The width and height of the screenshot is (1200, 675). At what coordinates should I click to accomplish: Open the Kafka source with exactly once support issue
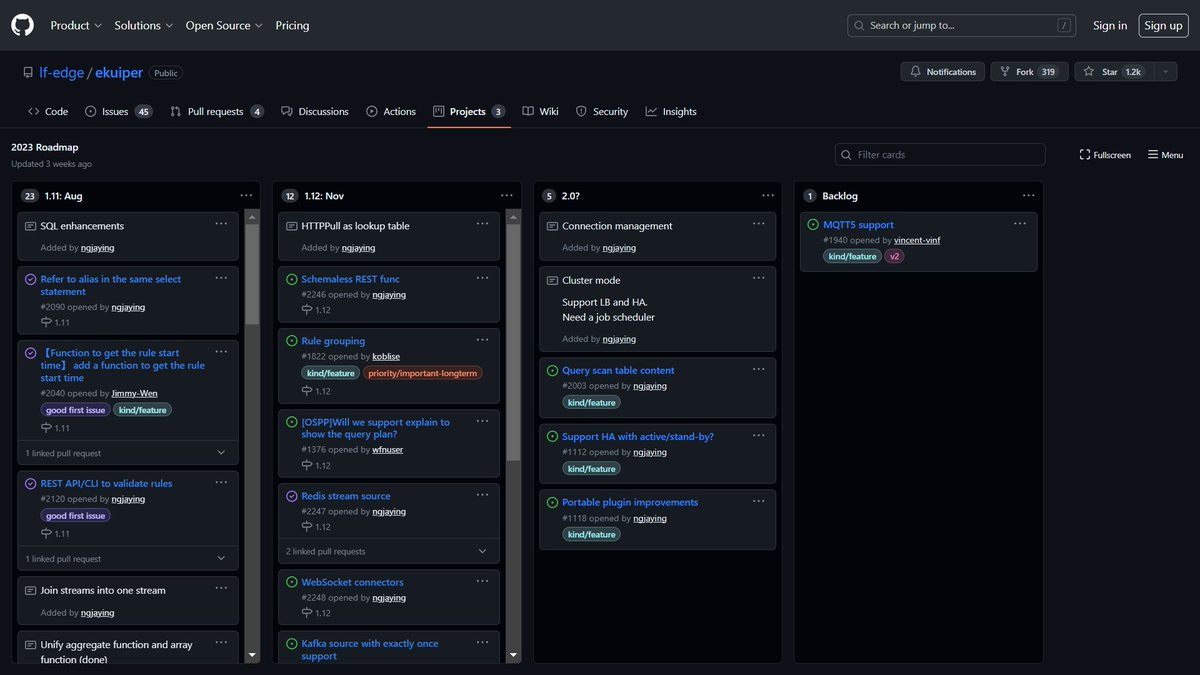click(369, 650)
